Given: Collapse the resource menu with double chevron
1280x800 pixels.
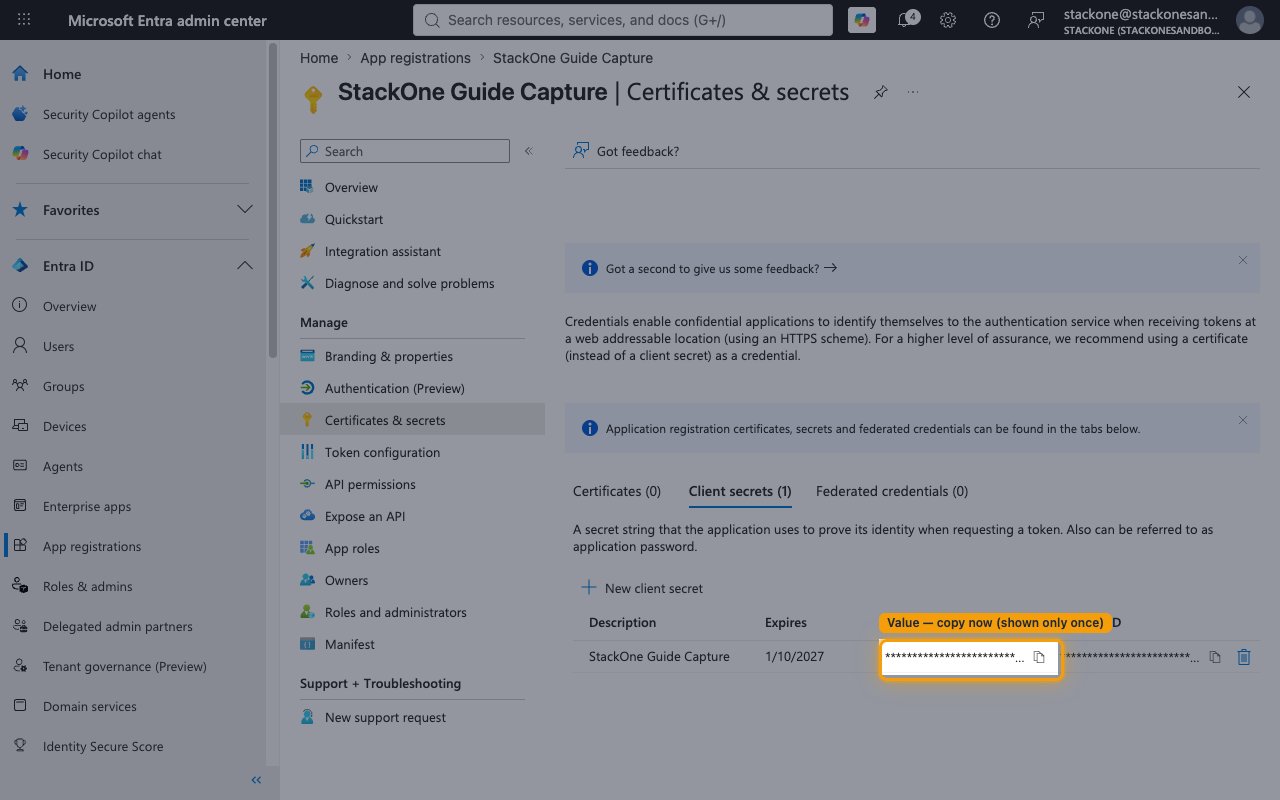Looking at the screenshot, I should (x=529, y=151).
